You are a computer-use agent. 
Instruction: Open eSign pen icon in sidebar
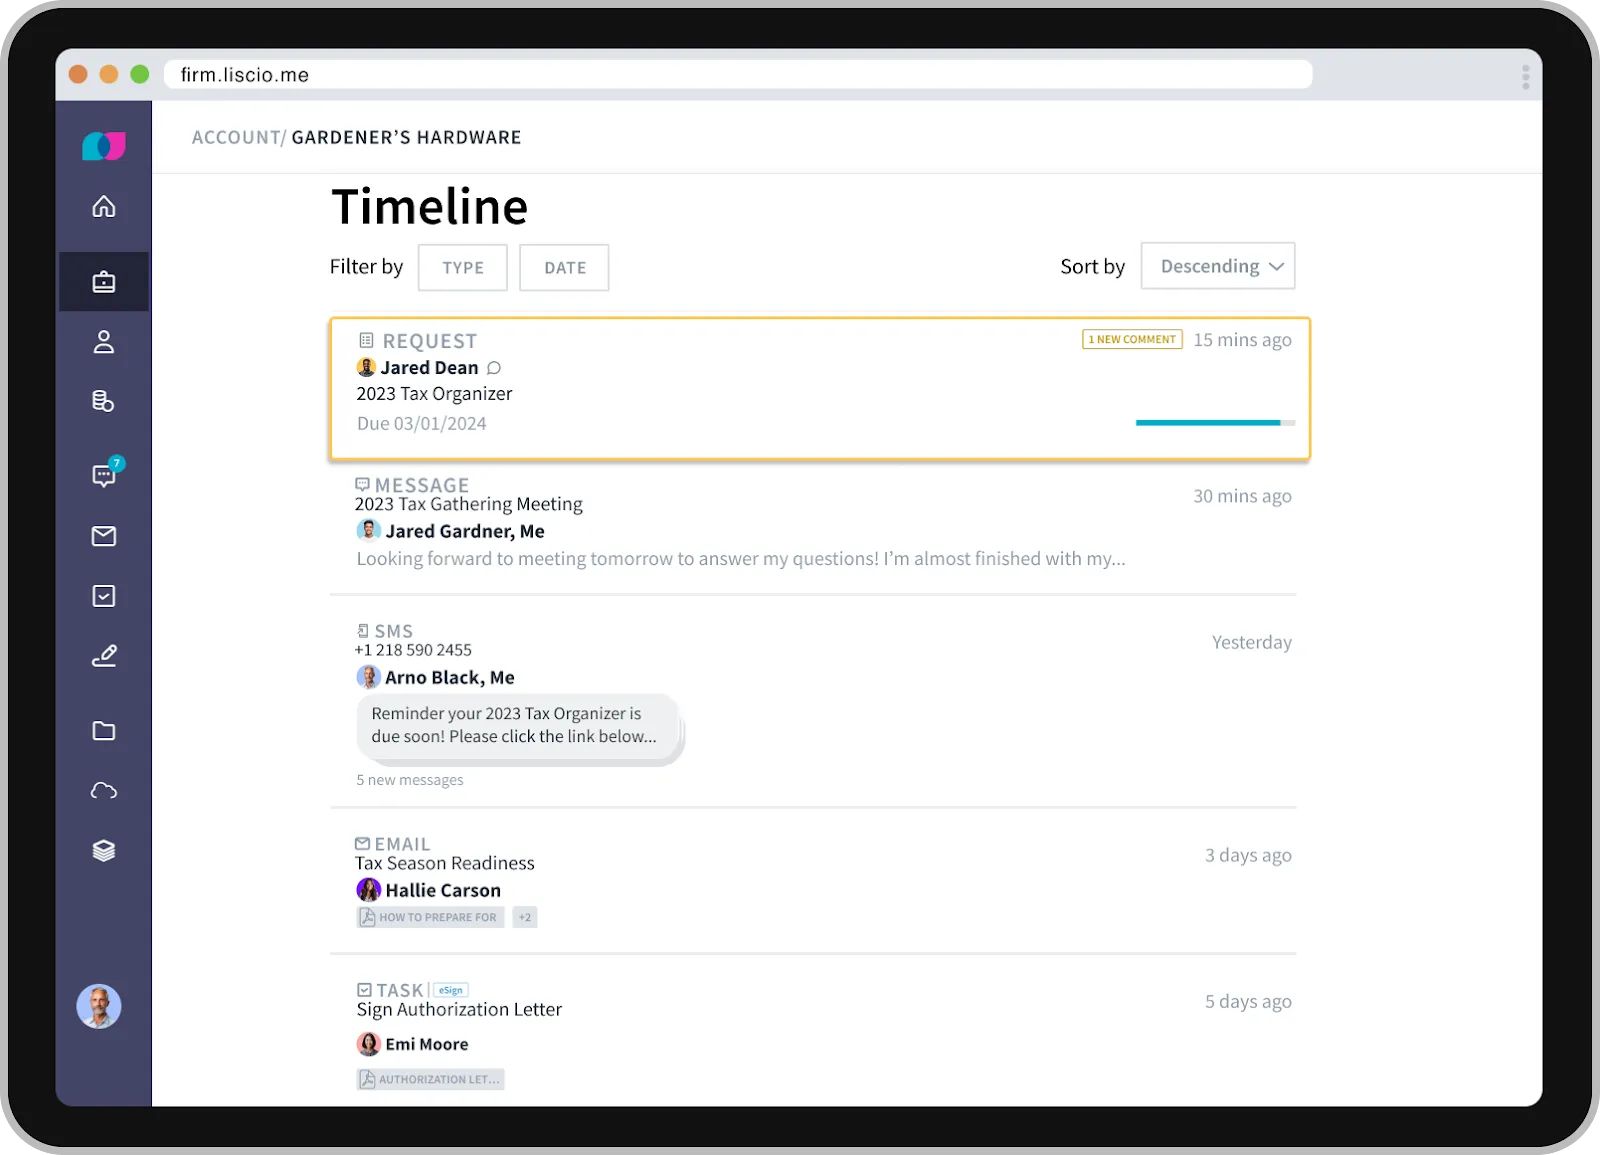click(104, 656)
